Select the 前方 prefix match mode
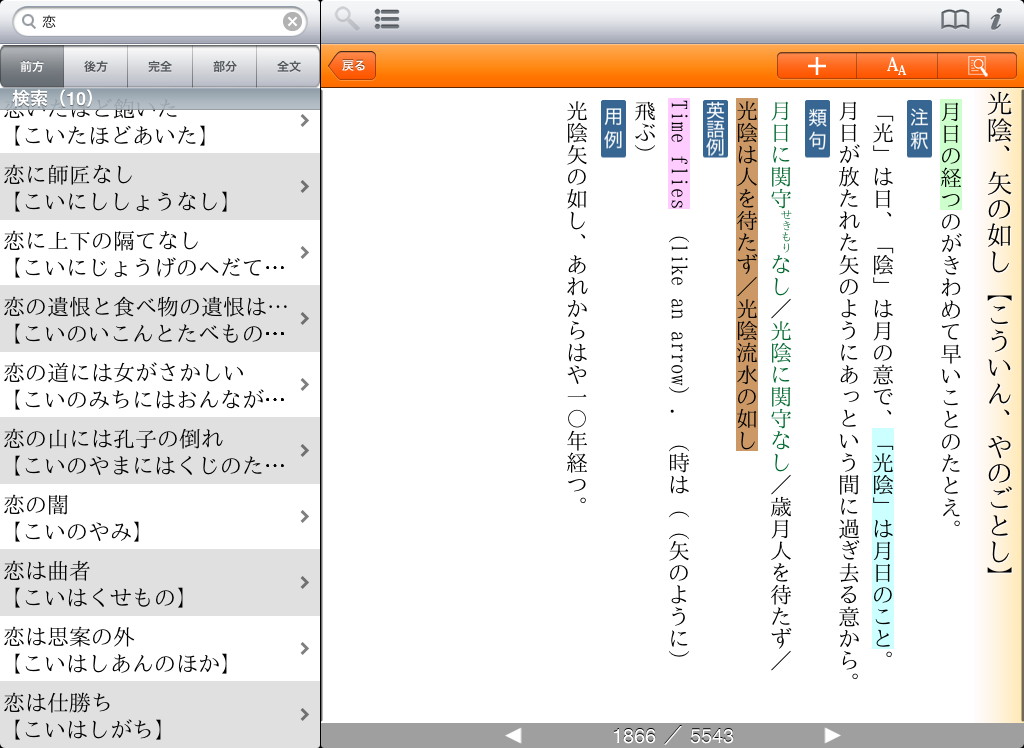This screenshot has width=1024, height=748. coord(32,67)
